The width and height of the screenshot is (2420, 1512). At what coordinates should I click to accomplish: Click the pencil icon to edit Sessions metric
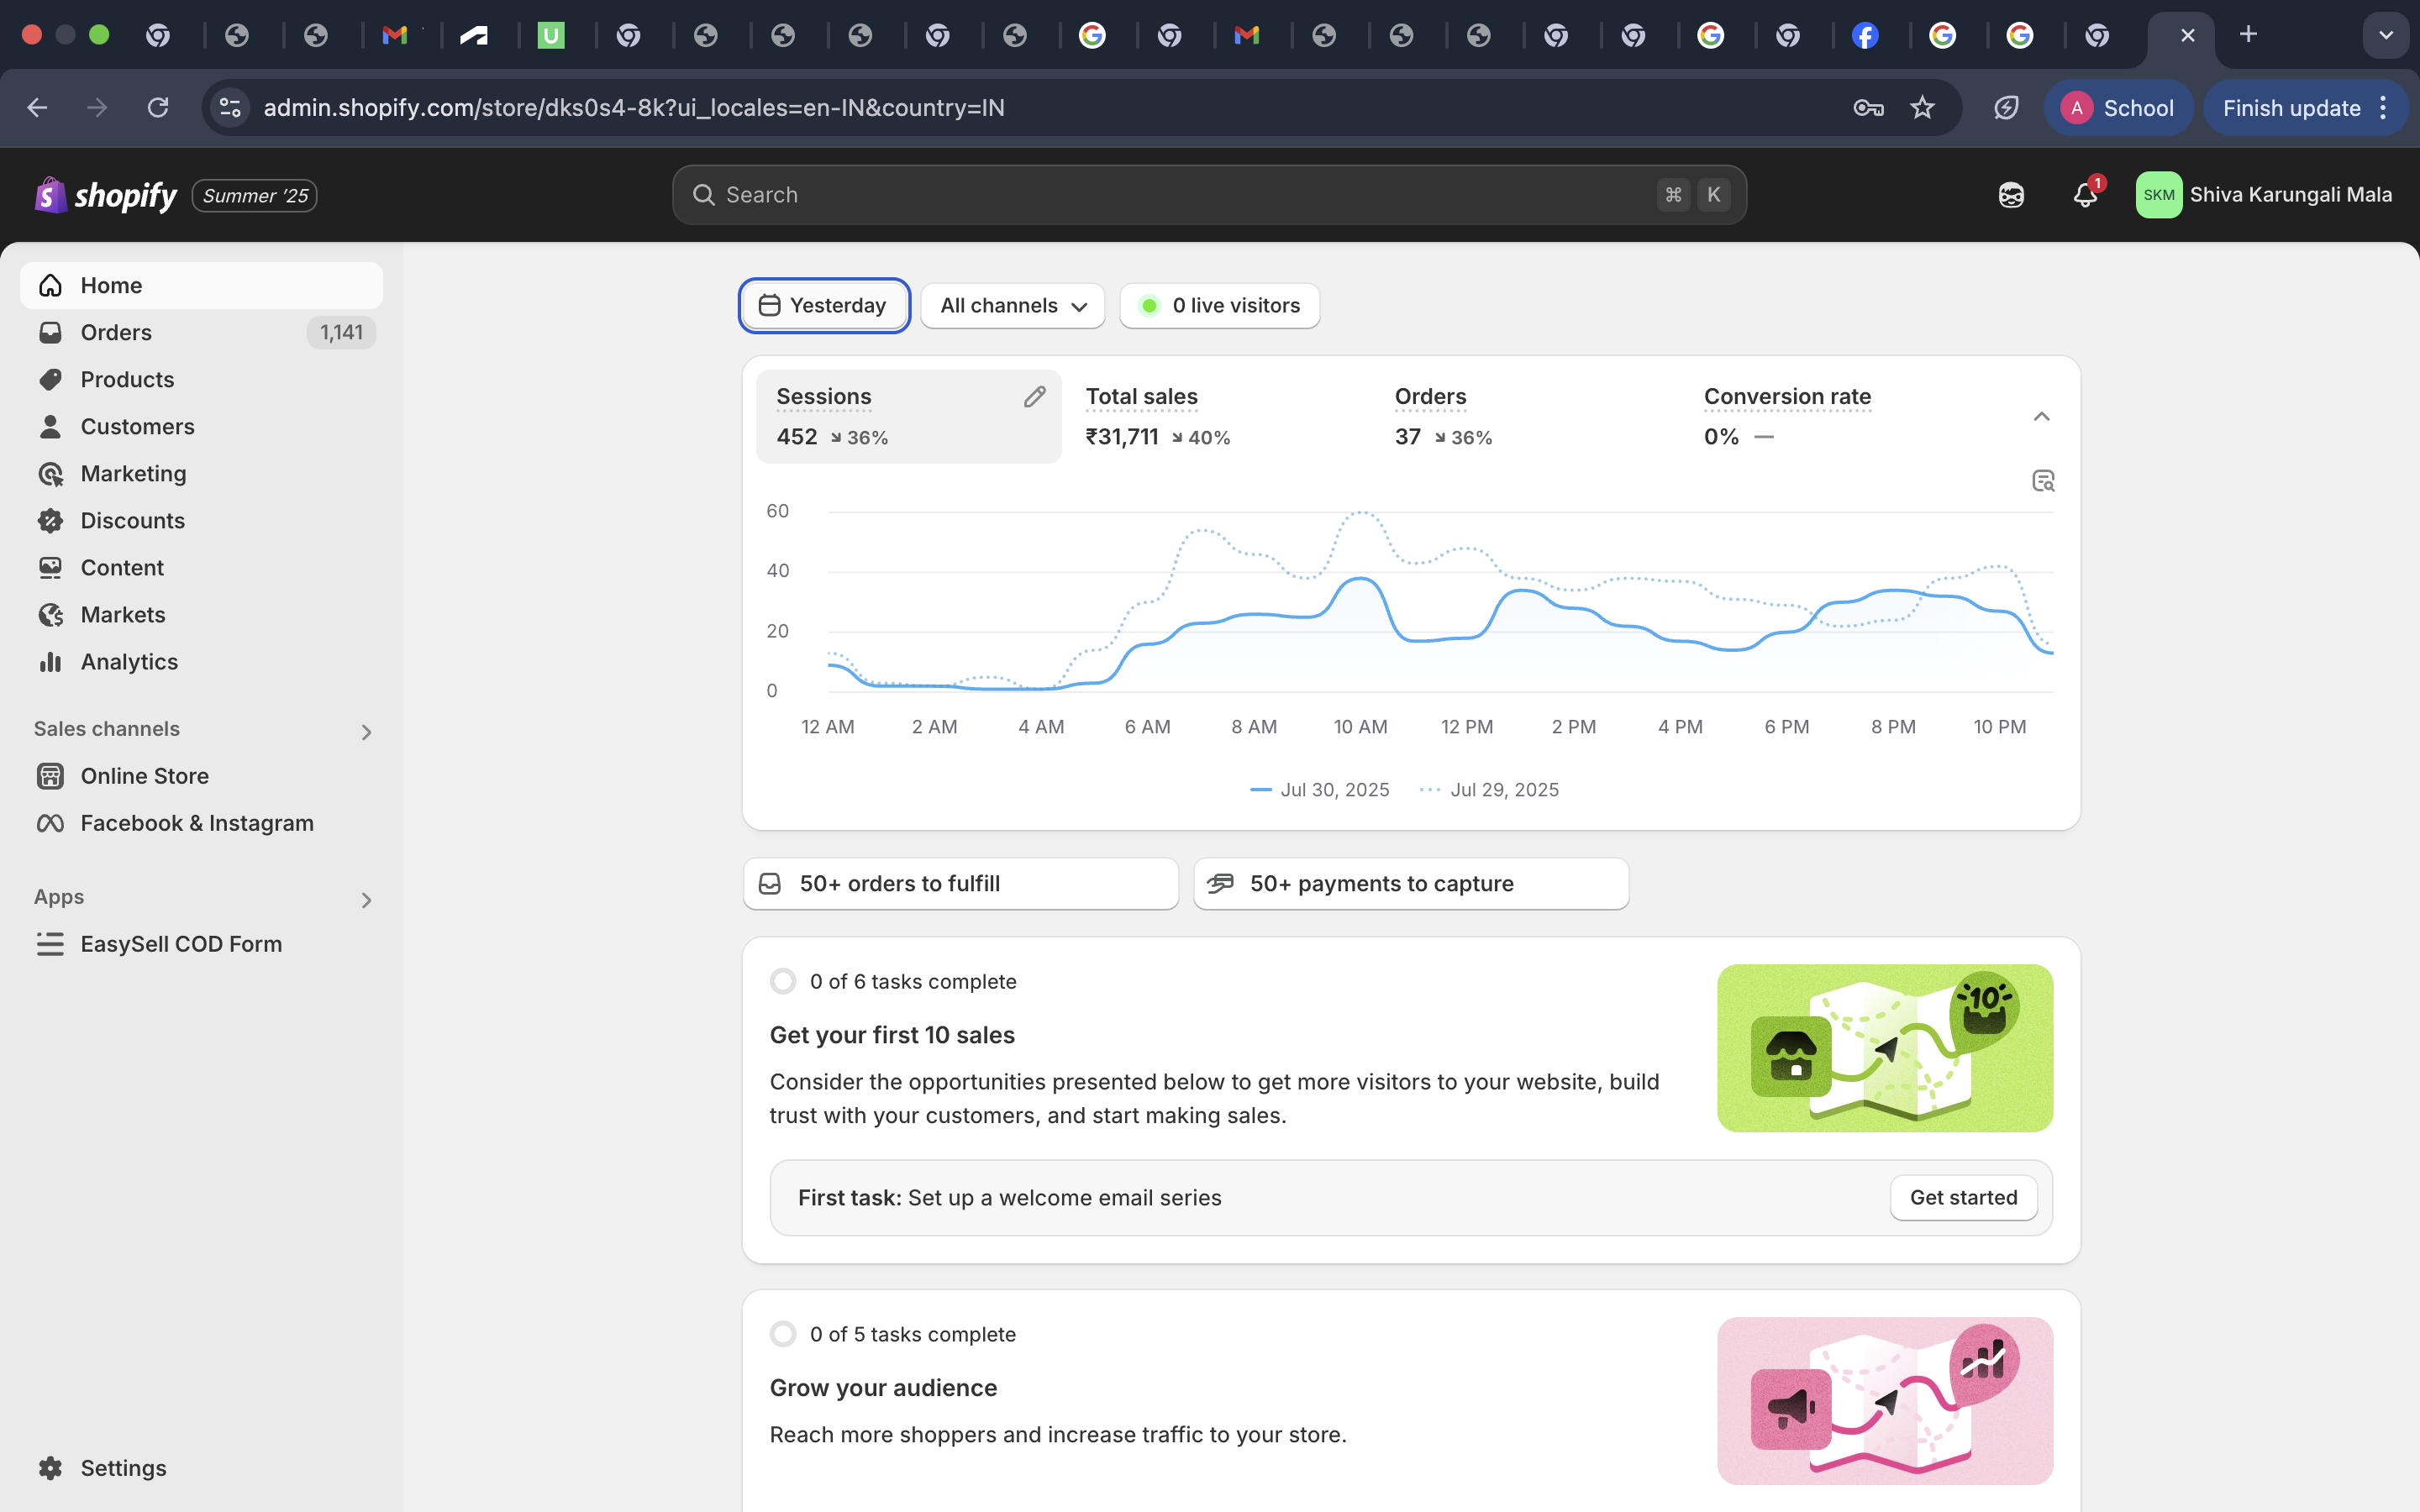1034,396
